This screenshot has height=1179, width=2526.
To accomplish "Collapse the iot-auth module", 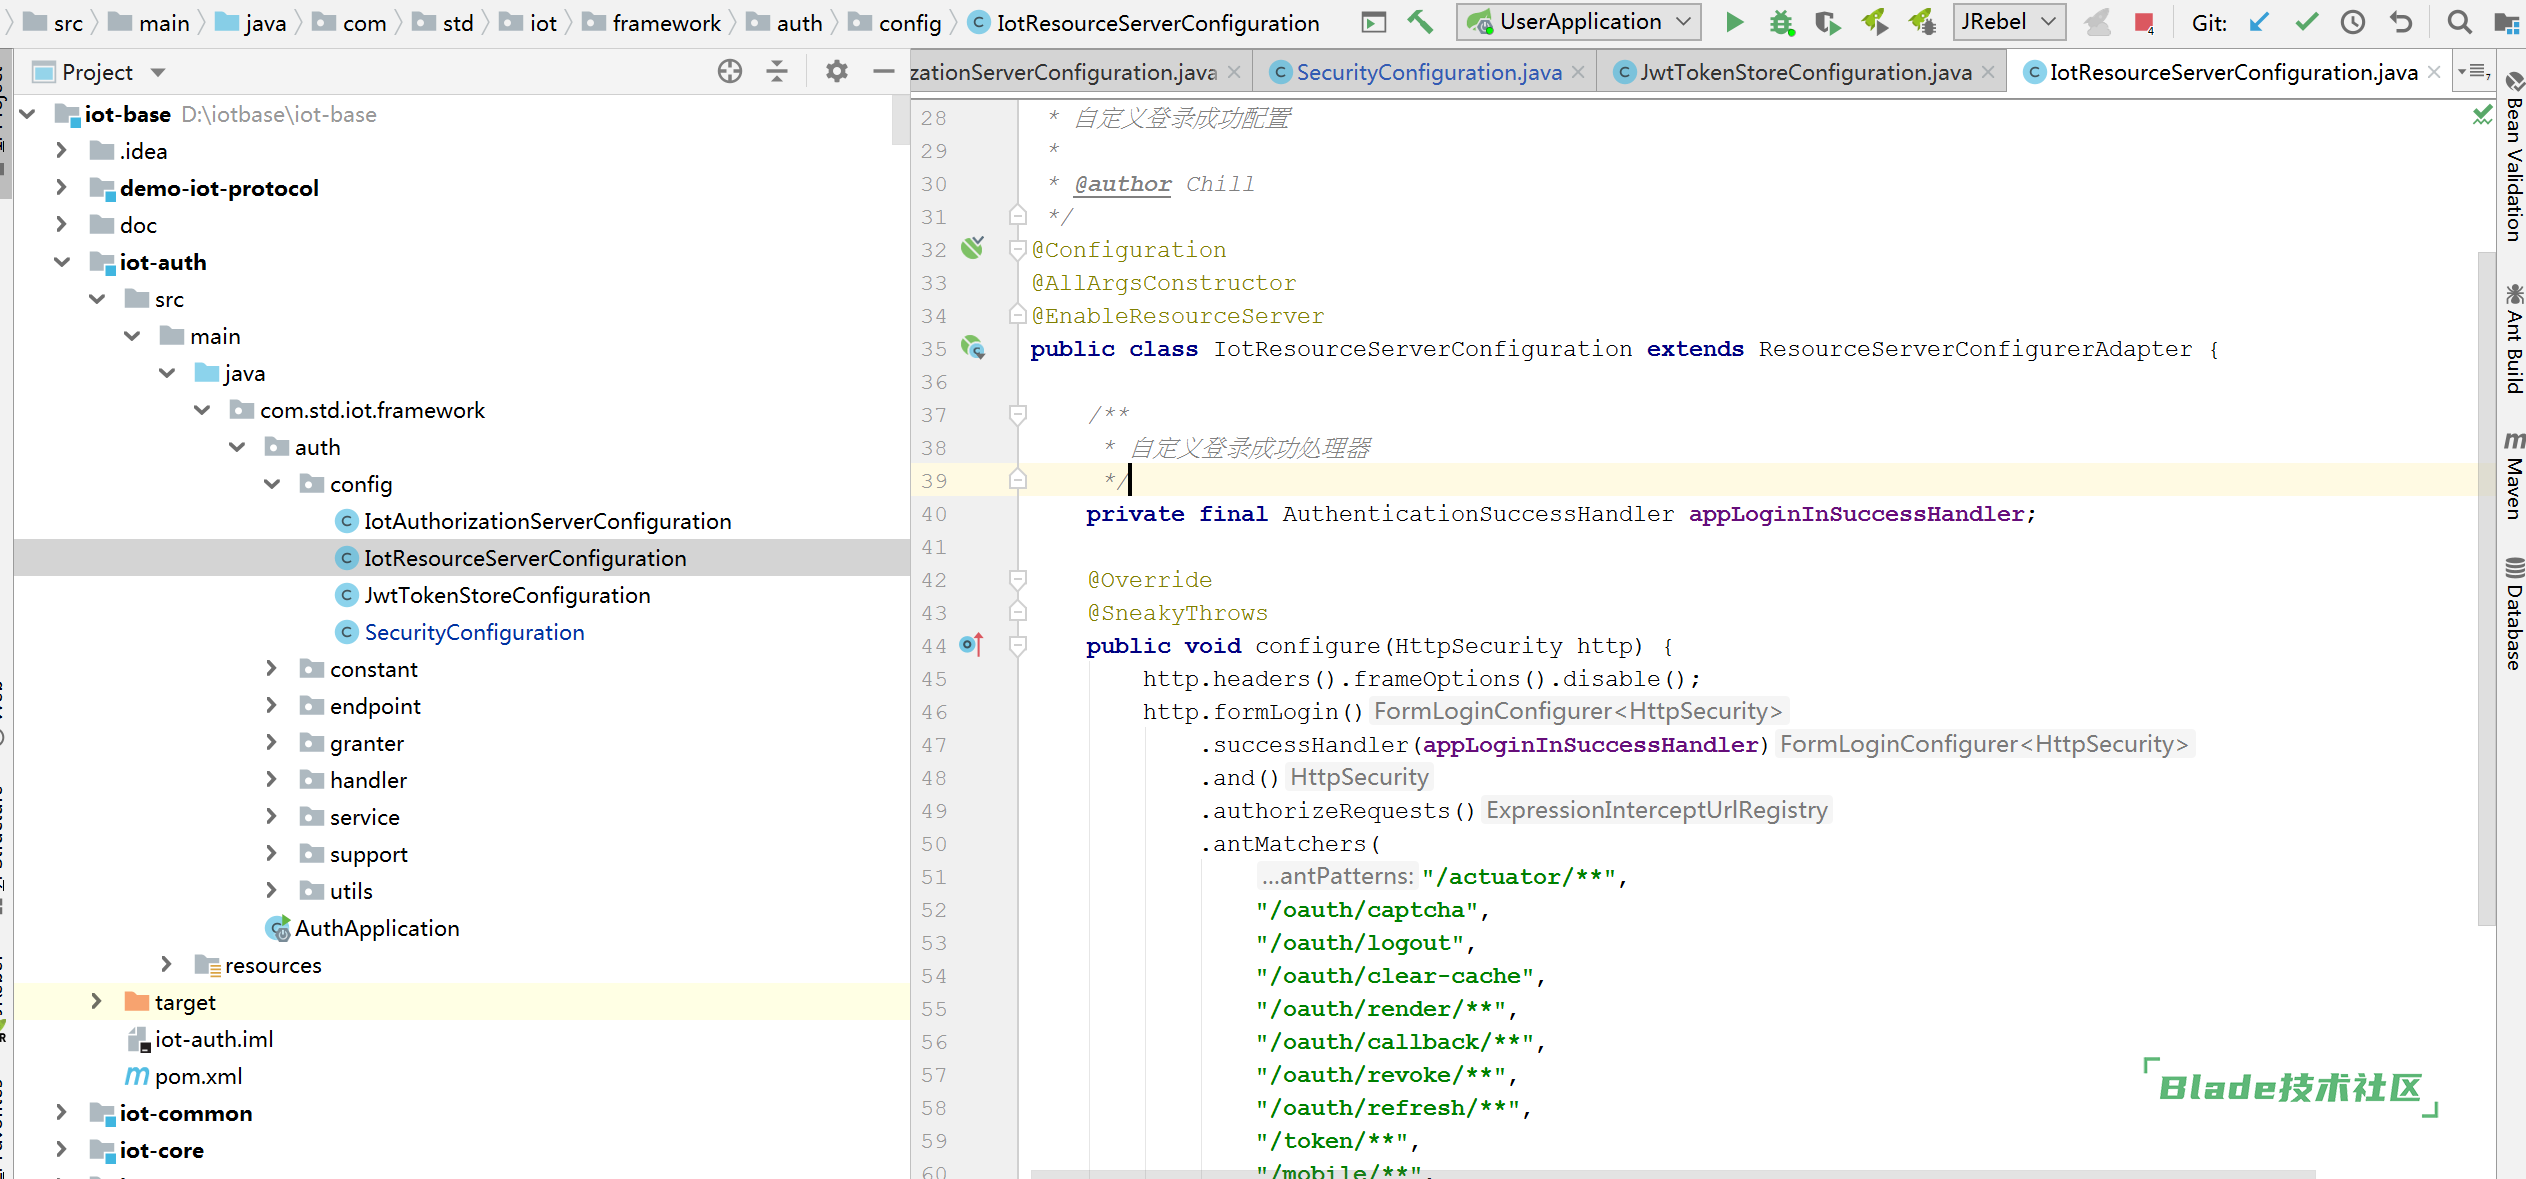I will click(62, 262).
